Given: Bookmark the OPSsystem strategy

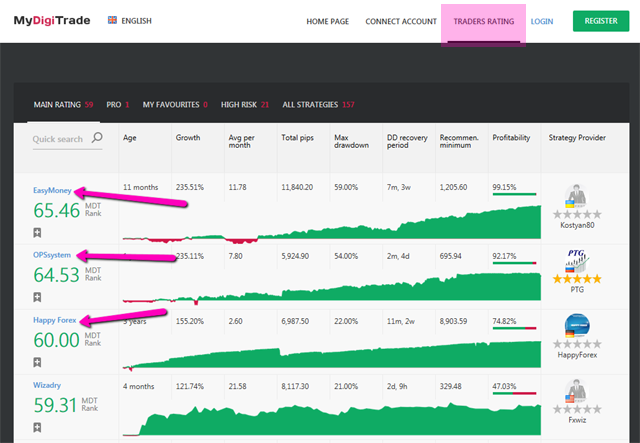Looking at the screenshot, I should 37,297.
